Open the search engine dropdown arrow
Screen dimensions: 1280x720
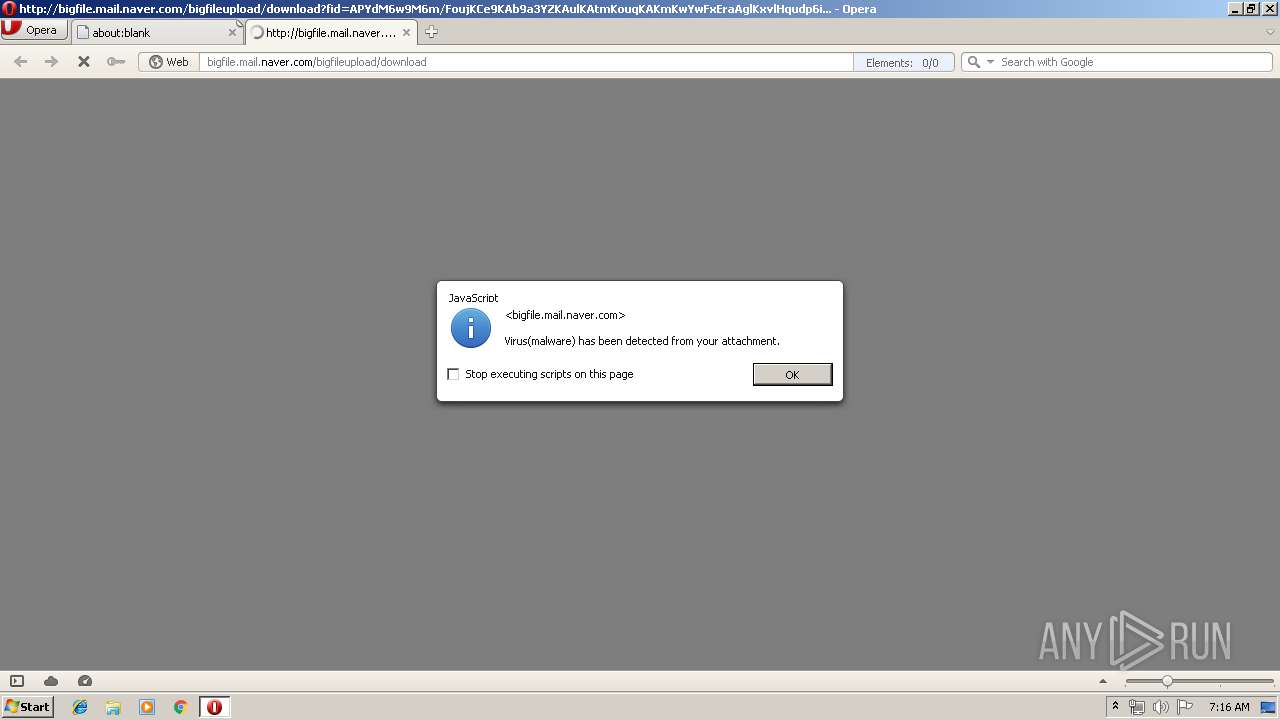pyautogui.click(x=991, y=62)
